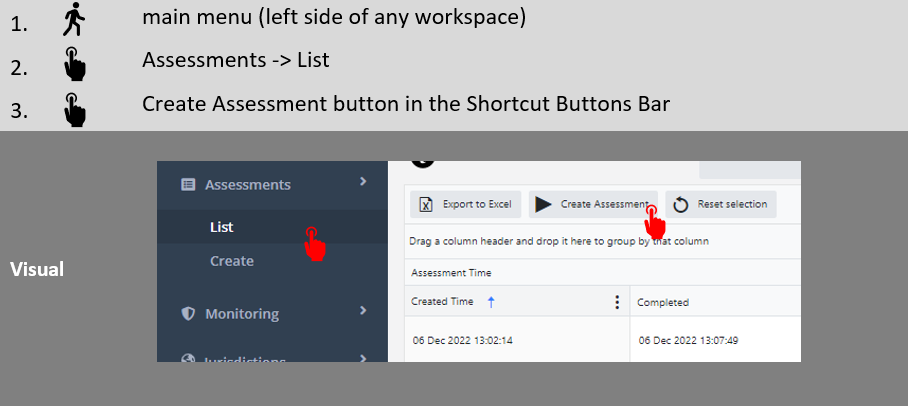Click the Assessments list icon in sidebar
Viewport: 910px width, 406px height.
pos(187,185)
